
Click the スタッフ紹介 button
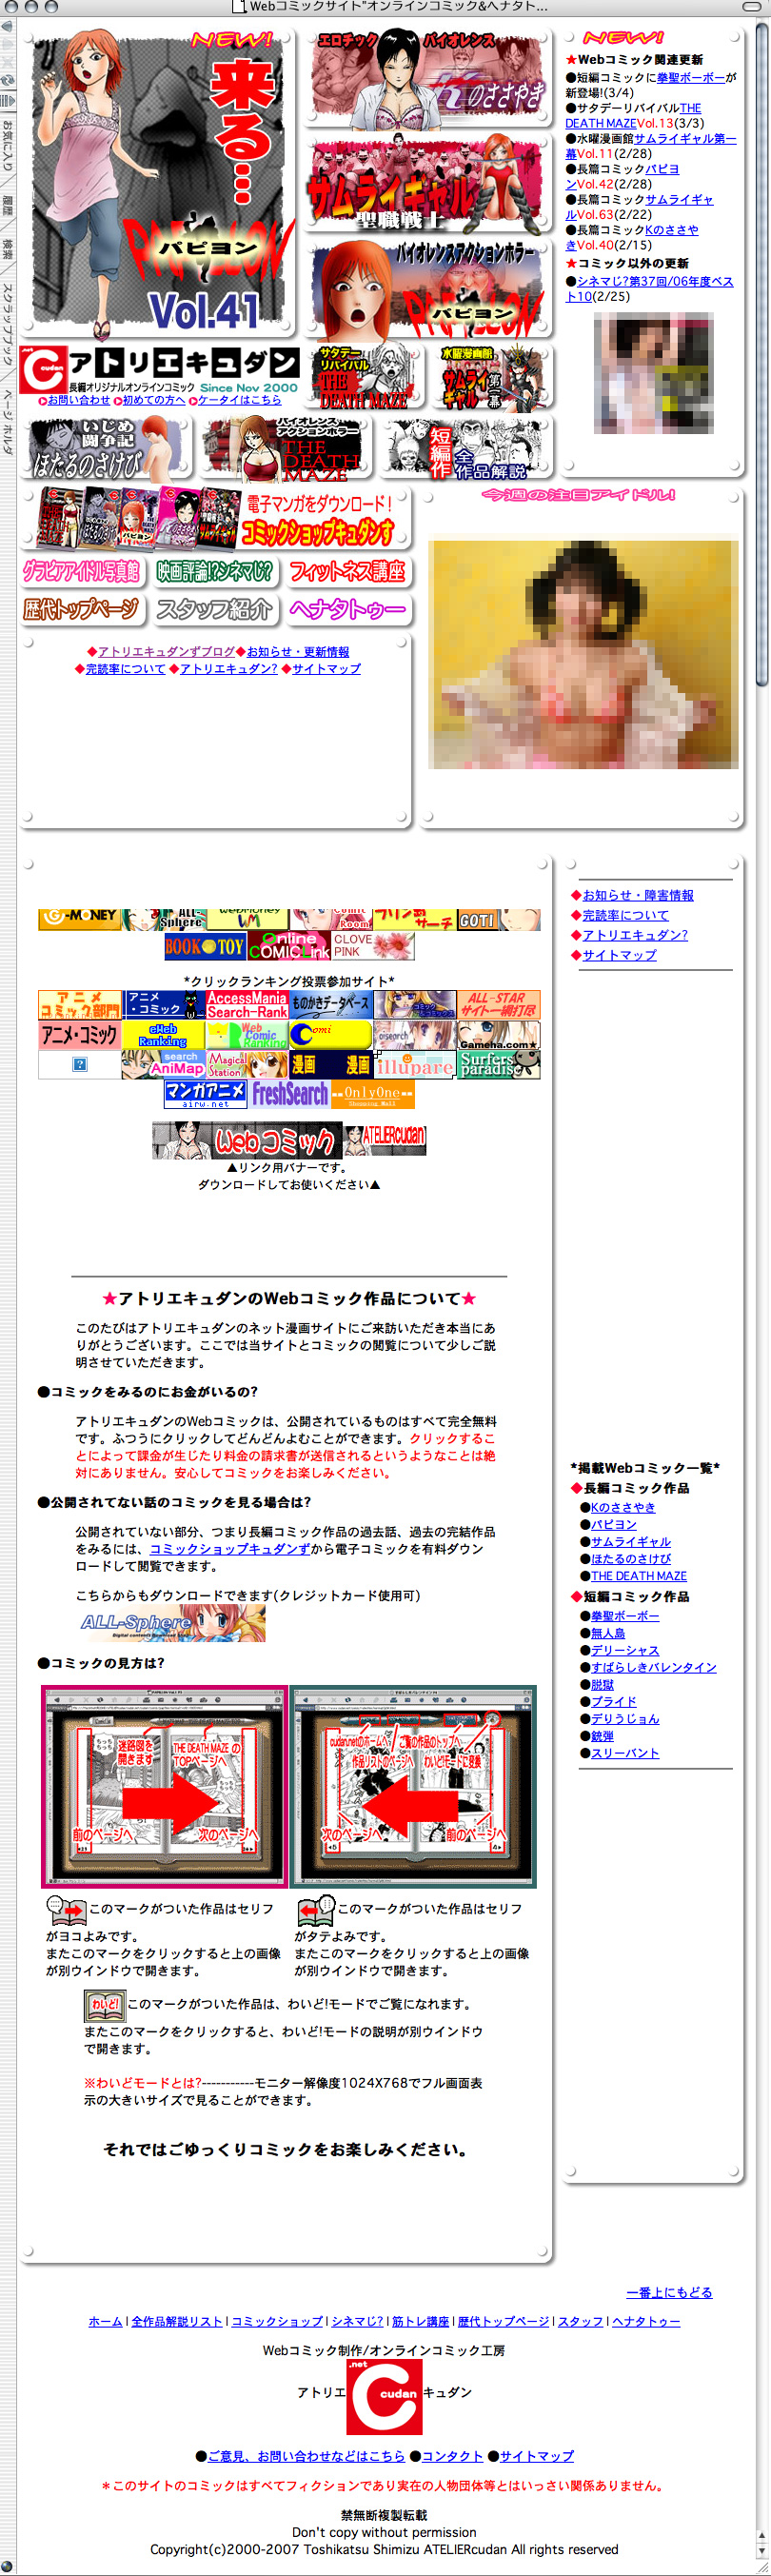point(215,609)
